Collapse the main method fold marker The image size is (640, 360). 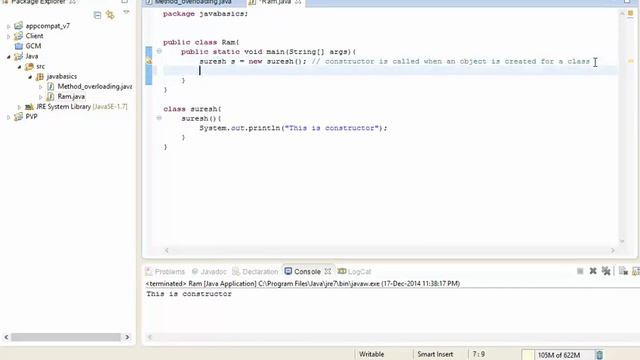click(x=159, y=51)
